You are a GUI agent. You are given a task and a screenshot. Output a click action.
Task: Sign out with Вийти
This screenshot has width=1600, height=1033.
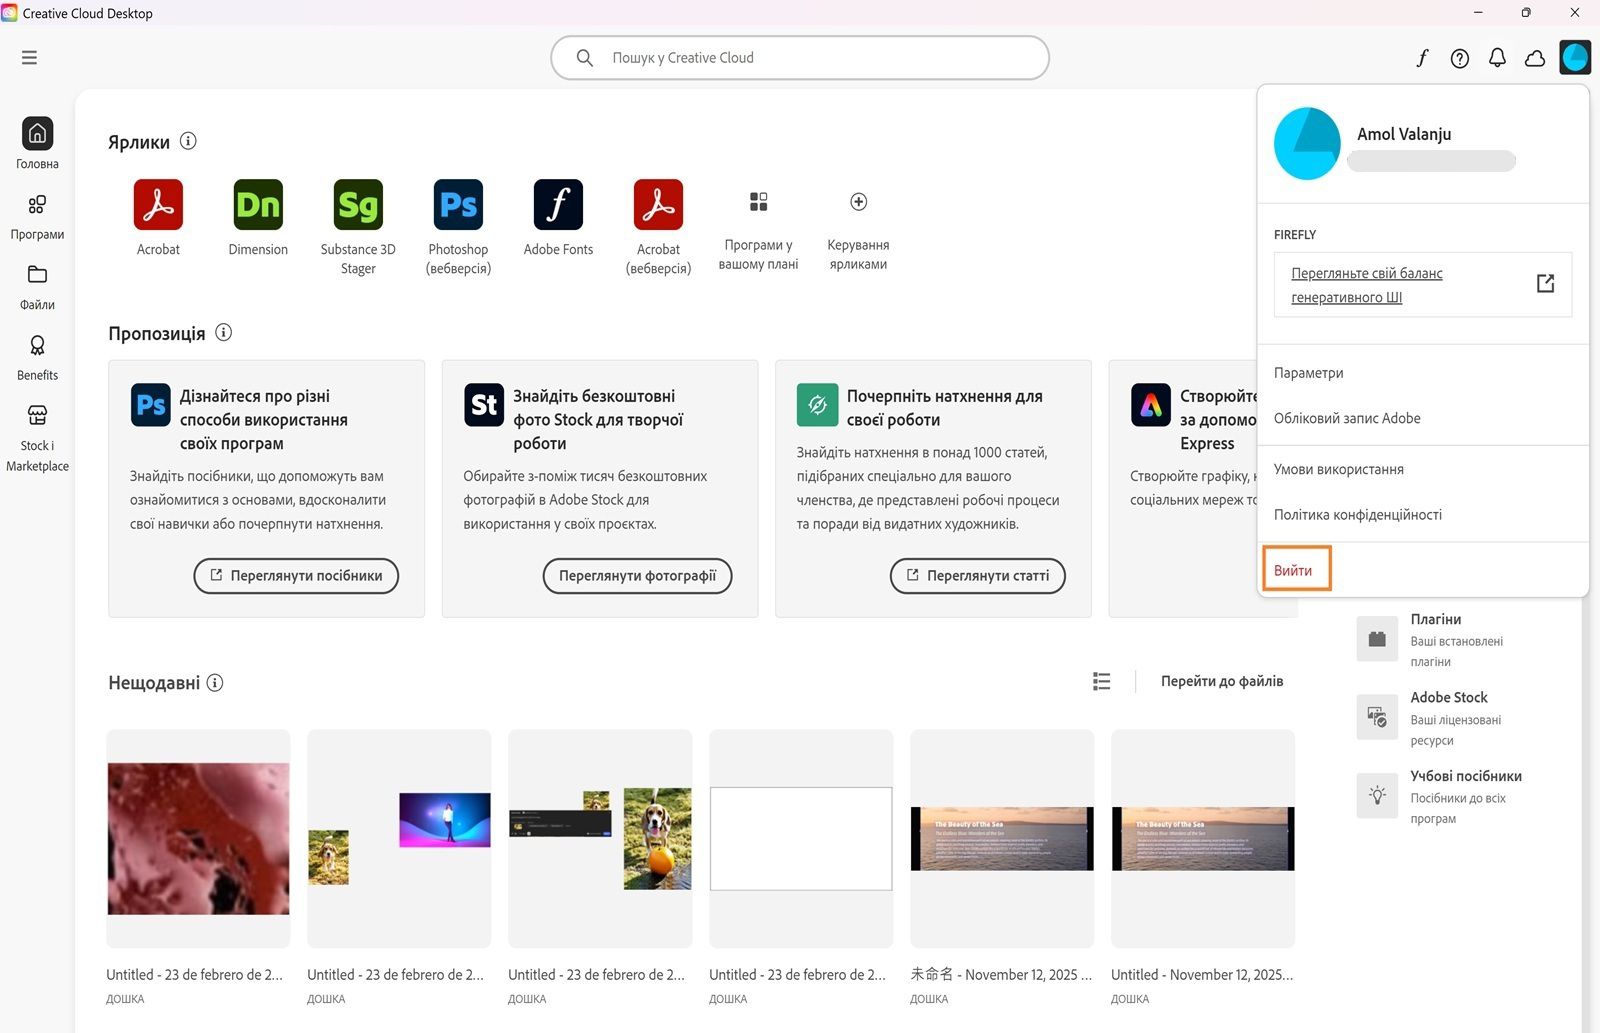click(1293, 570)
